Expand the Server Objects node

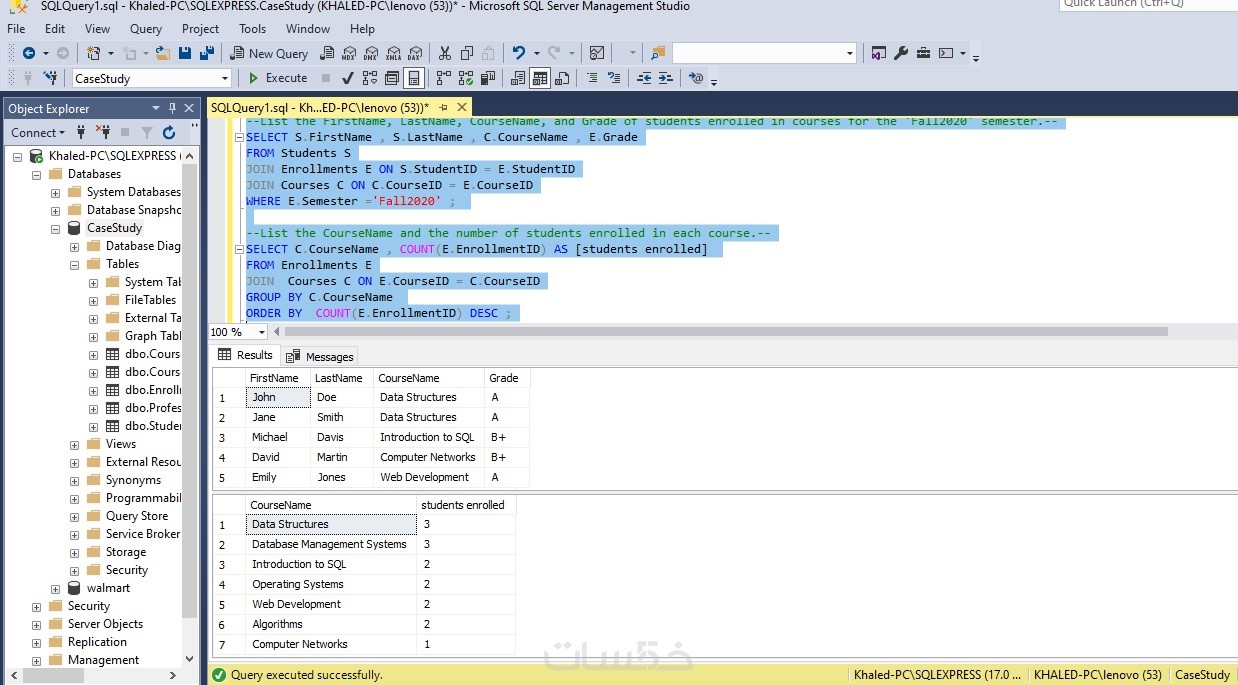(x=37, y=624)
